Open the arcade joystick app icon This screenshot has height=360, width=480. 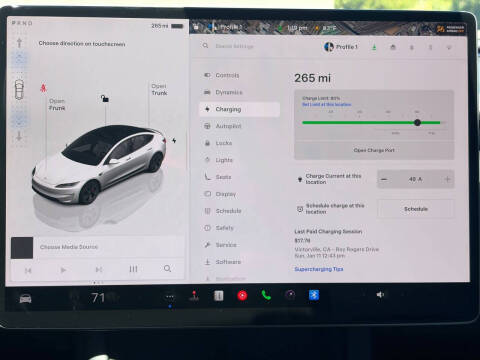coord(194,296)
